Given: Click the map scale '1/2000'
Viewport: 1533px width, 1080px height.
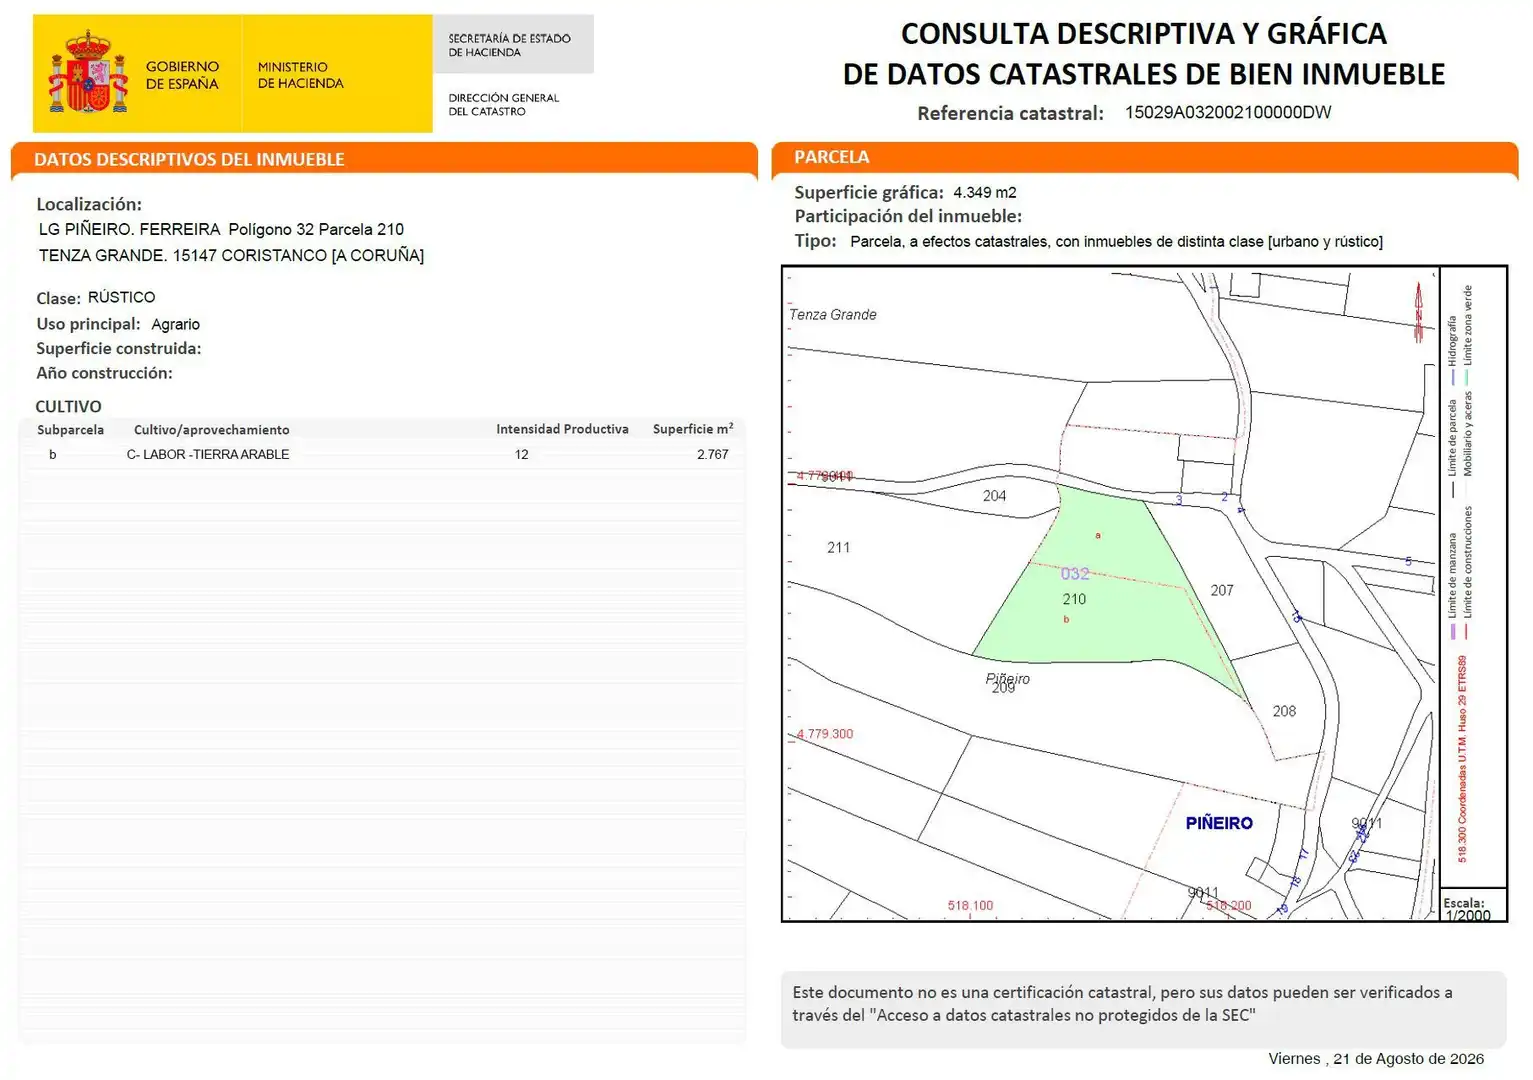Looking at the screenshot, I should point(1467,915).
